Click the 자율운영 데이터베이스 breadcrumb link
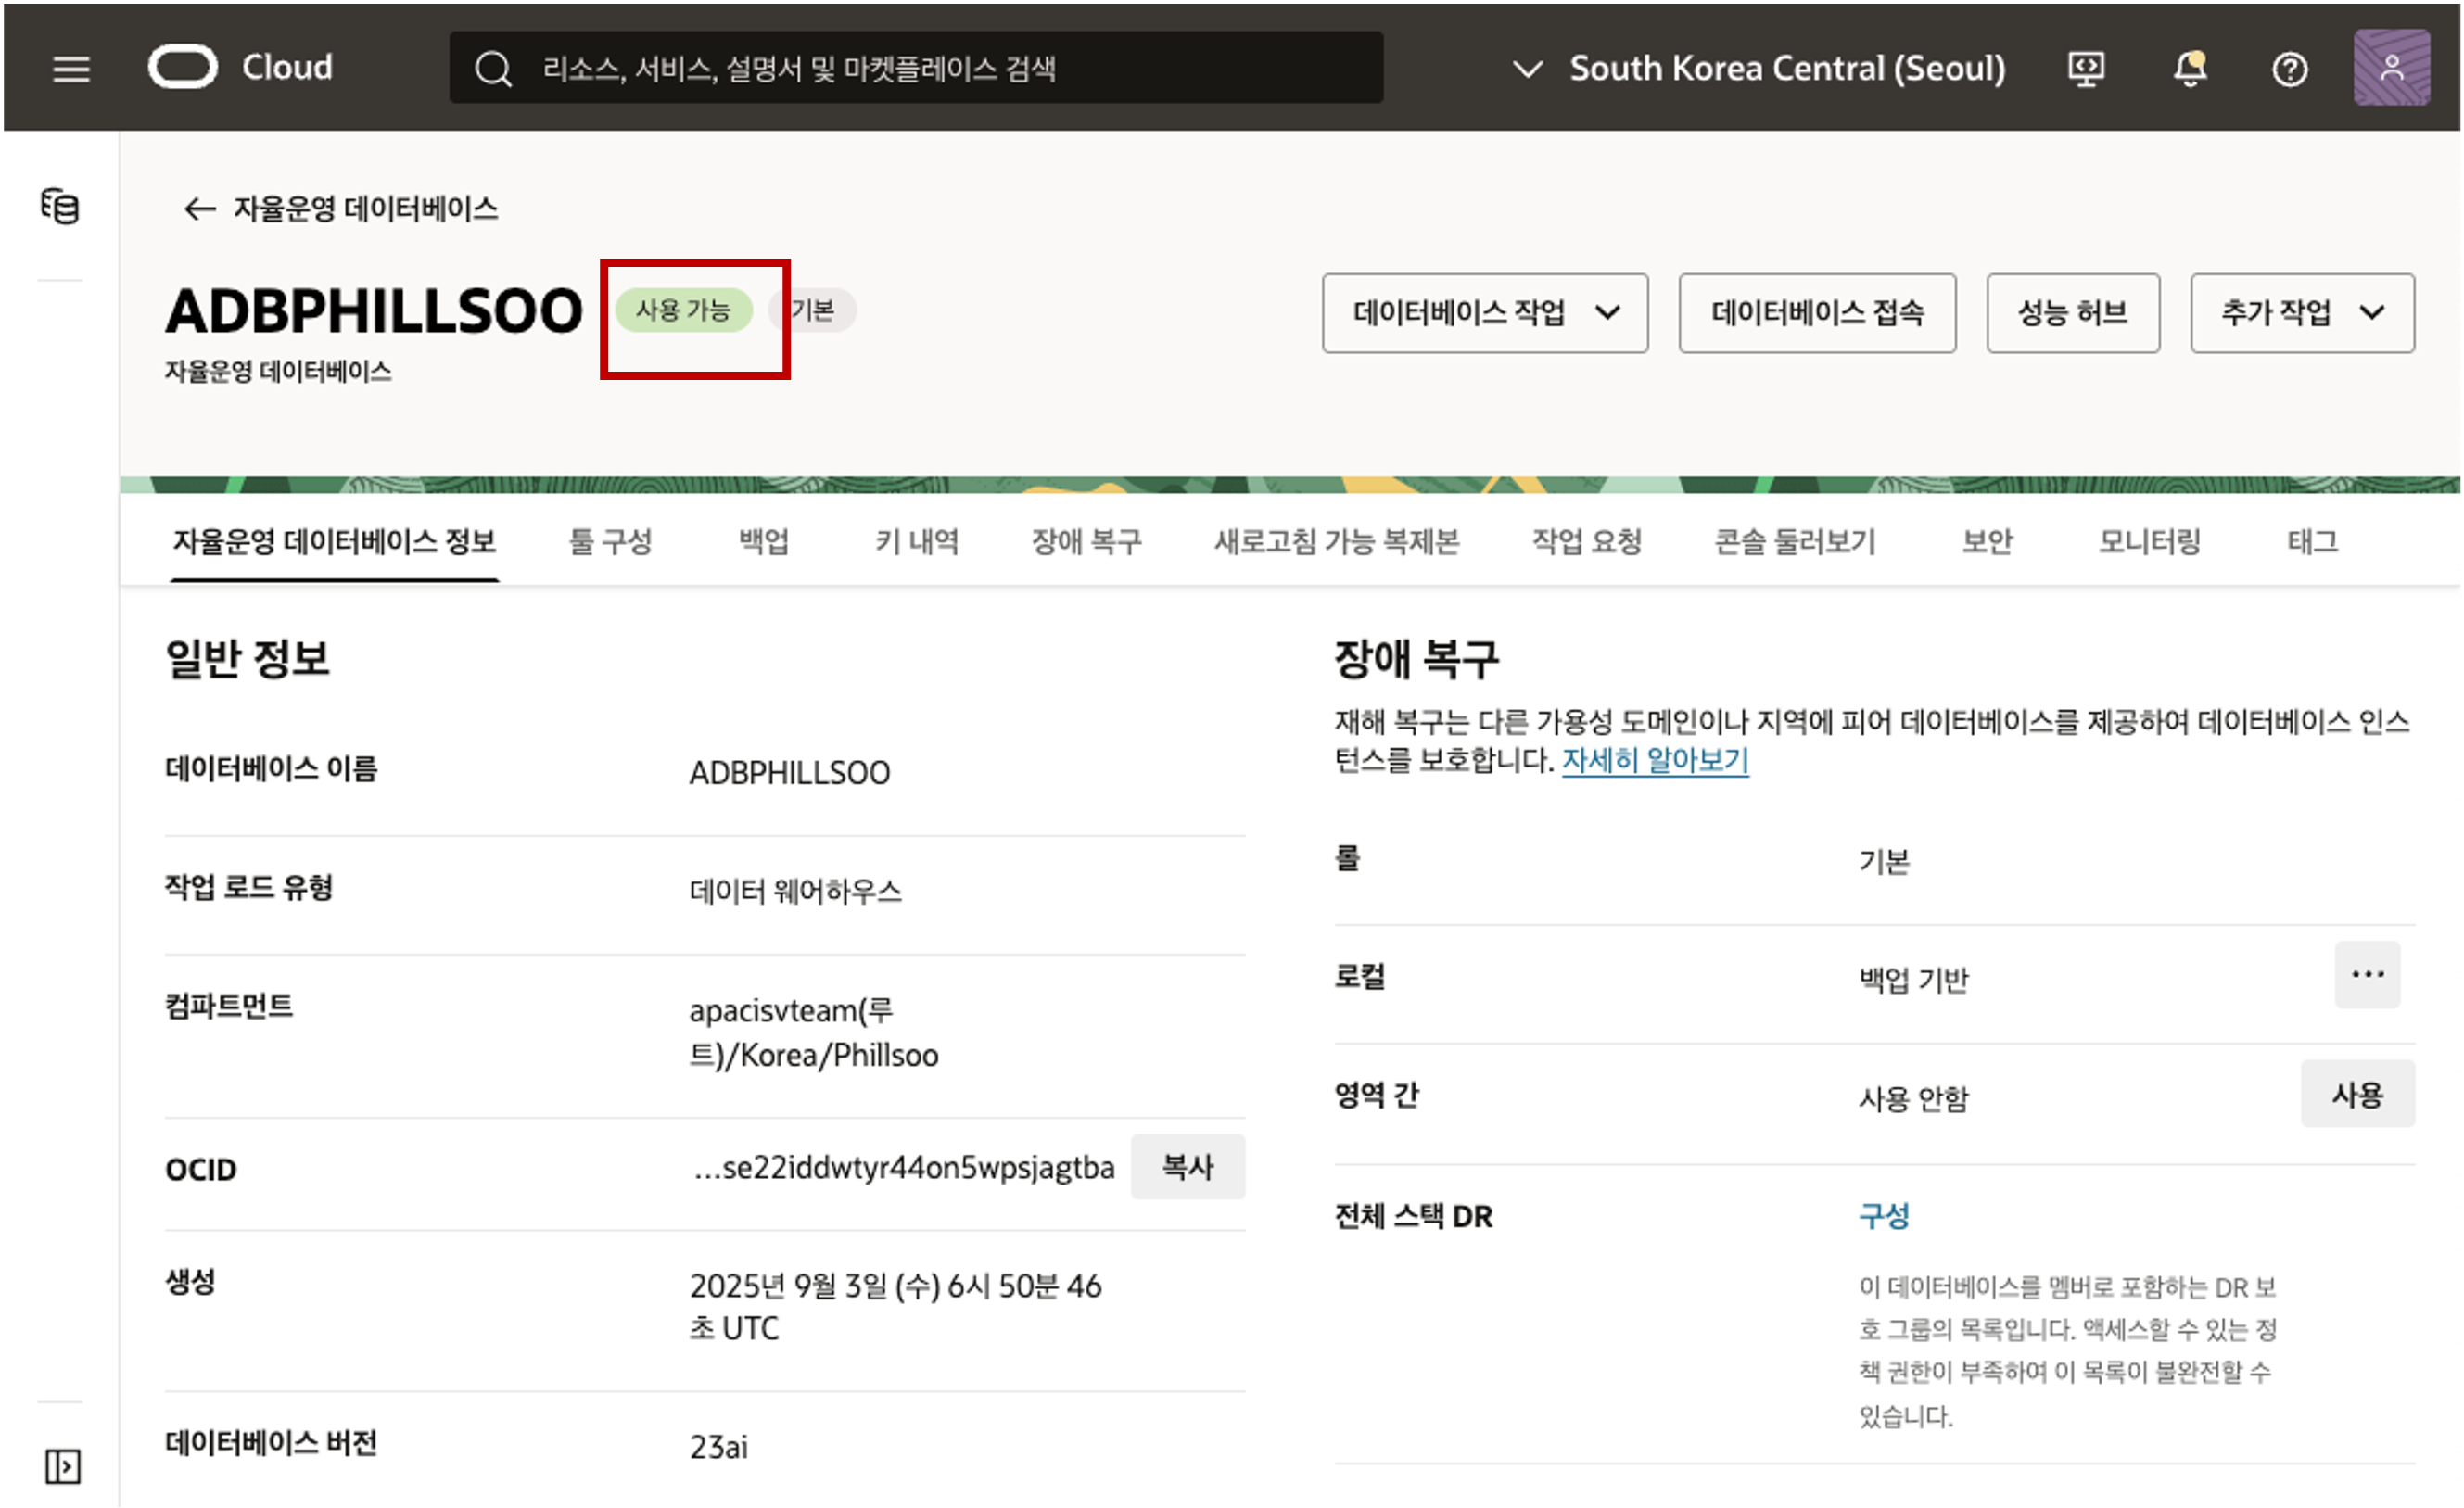Screen dimensions: 2464x1508 [x=366, y=208]
